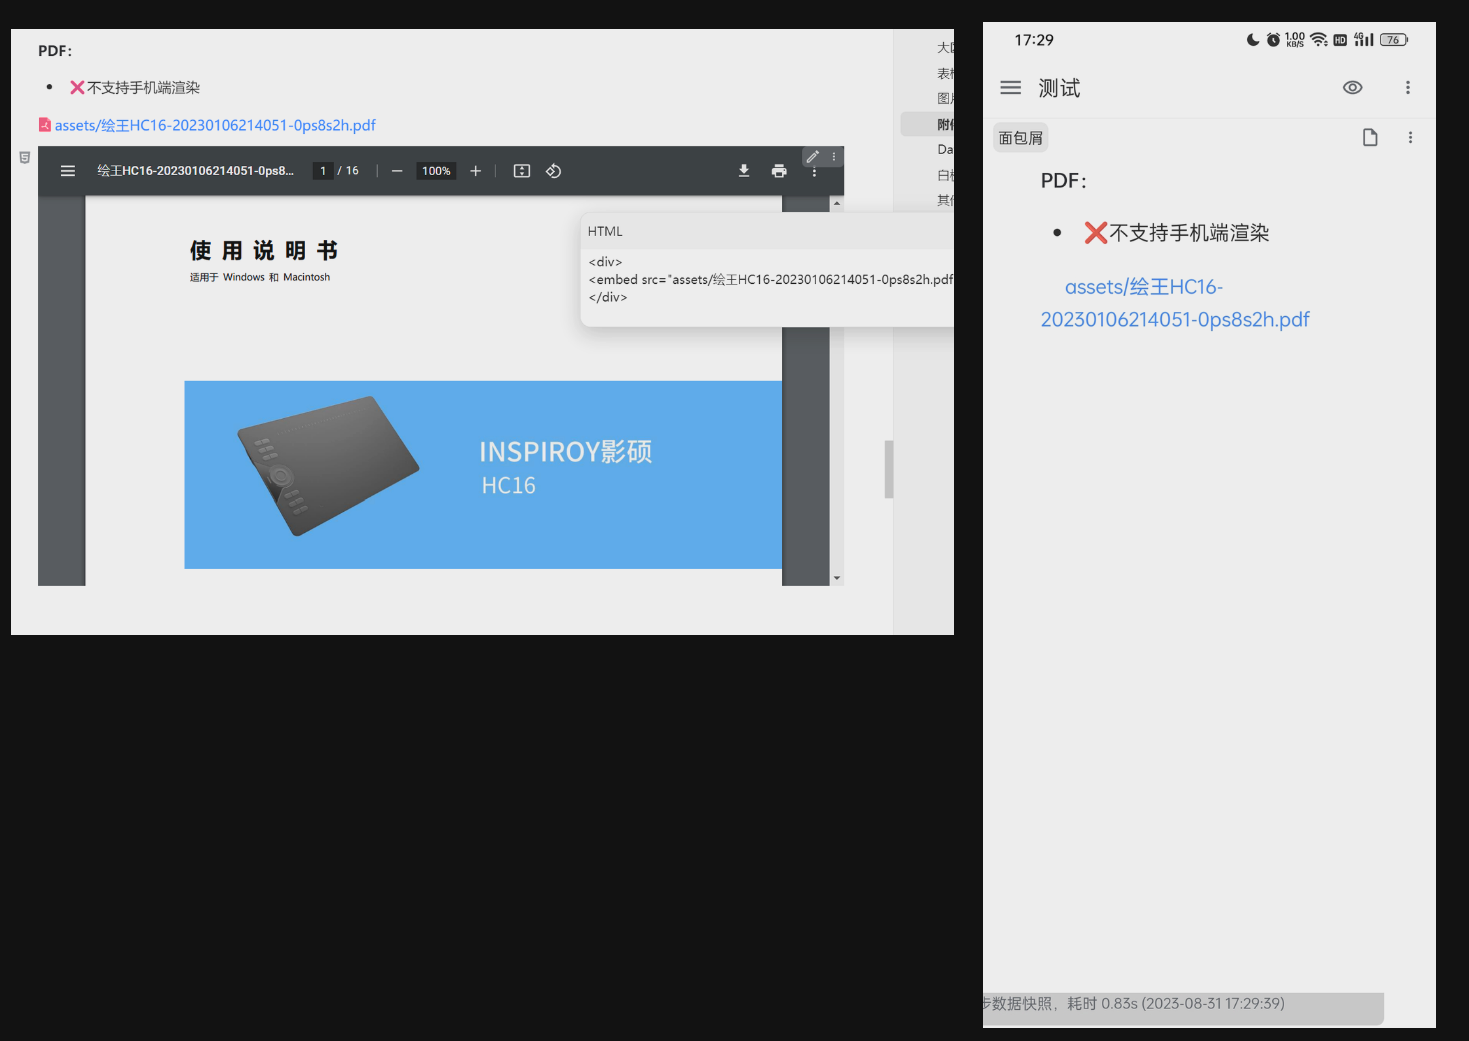
Task: Click the '使用说明书' title in the PDF
Action: coord(264,250)
